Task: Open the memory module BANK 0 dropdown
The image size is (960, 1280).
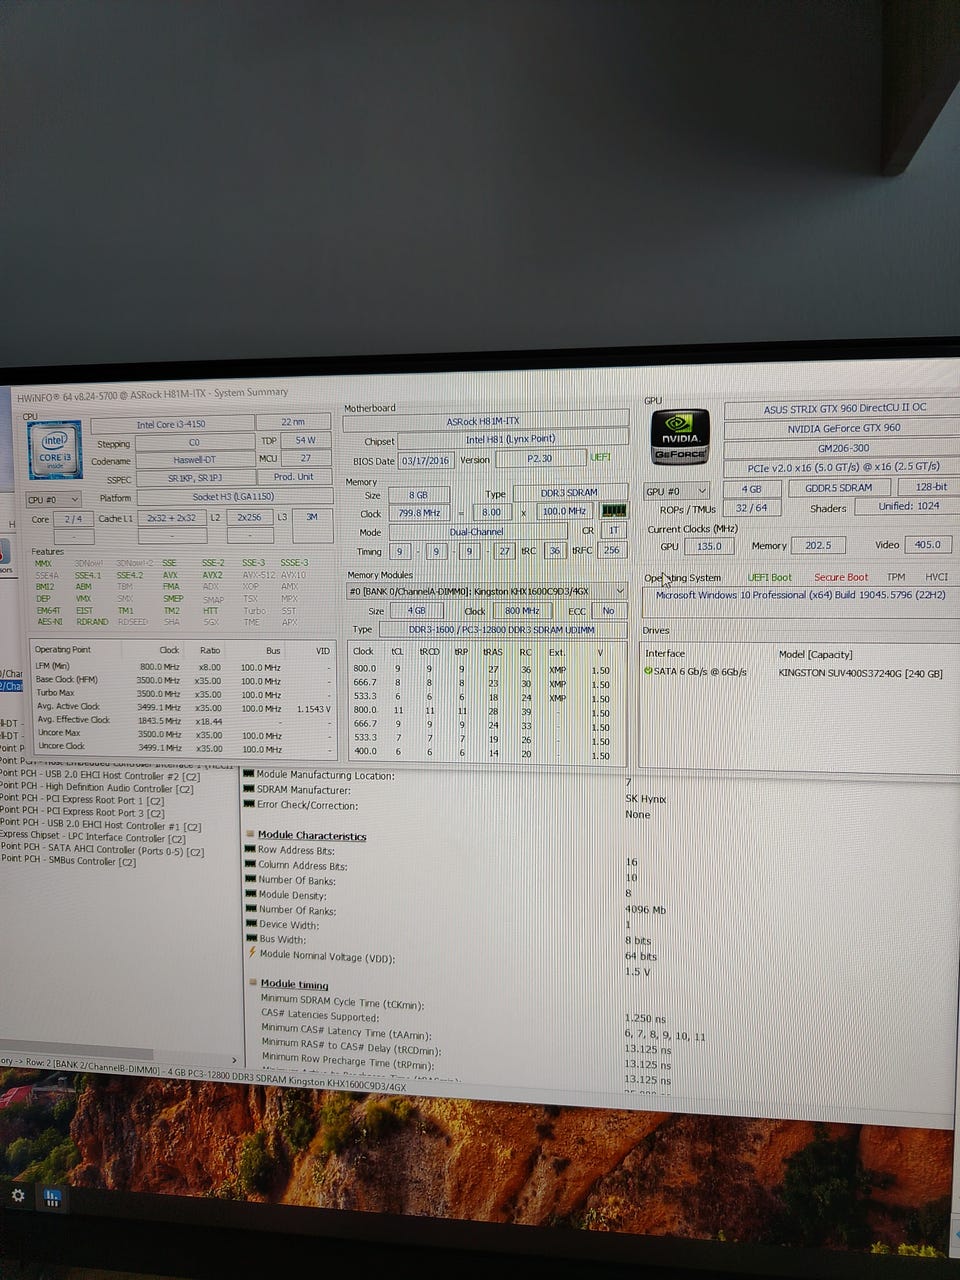Action: (x=487, y=591)
